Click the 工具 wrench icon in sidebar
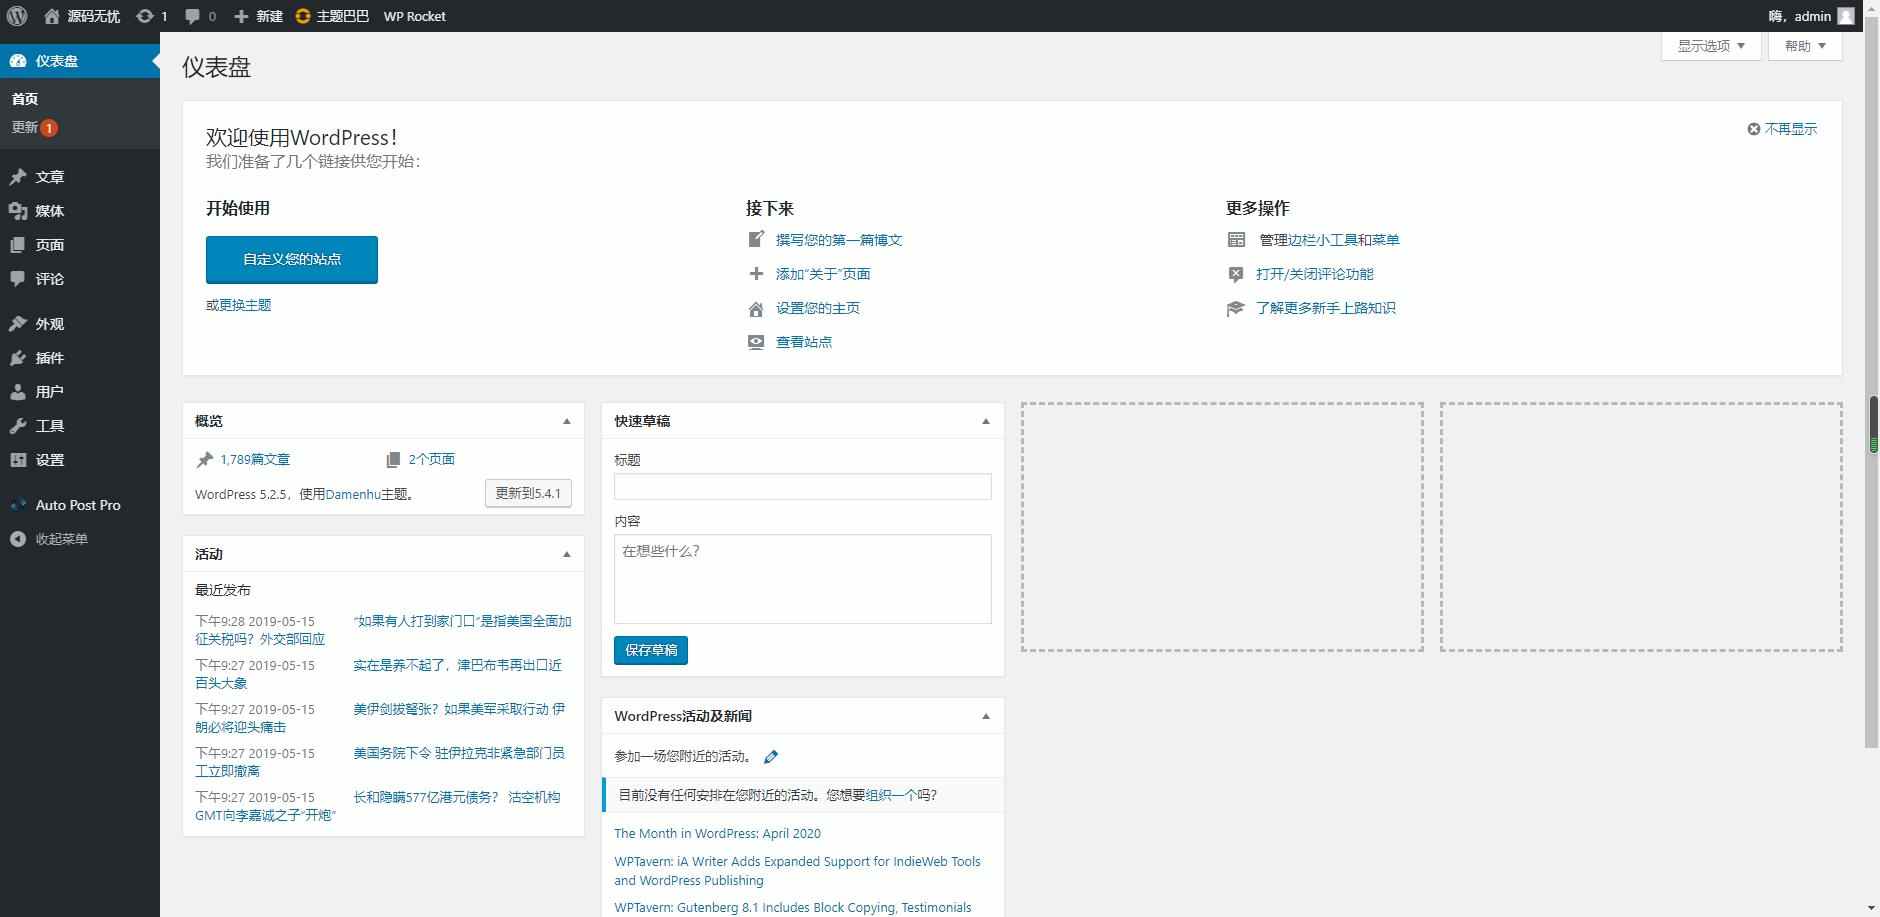 pyautogui.click(x=18, y=426)
